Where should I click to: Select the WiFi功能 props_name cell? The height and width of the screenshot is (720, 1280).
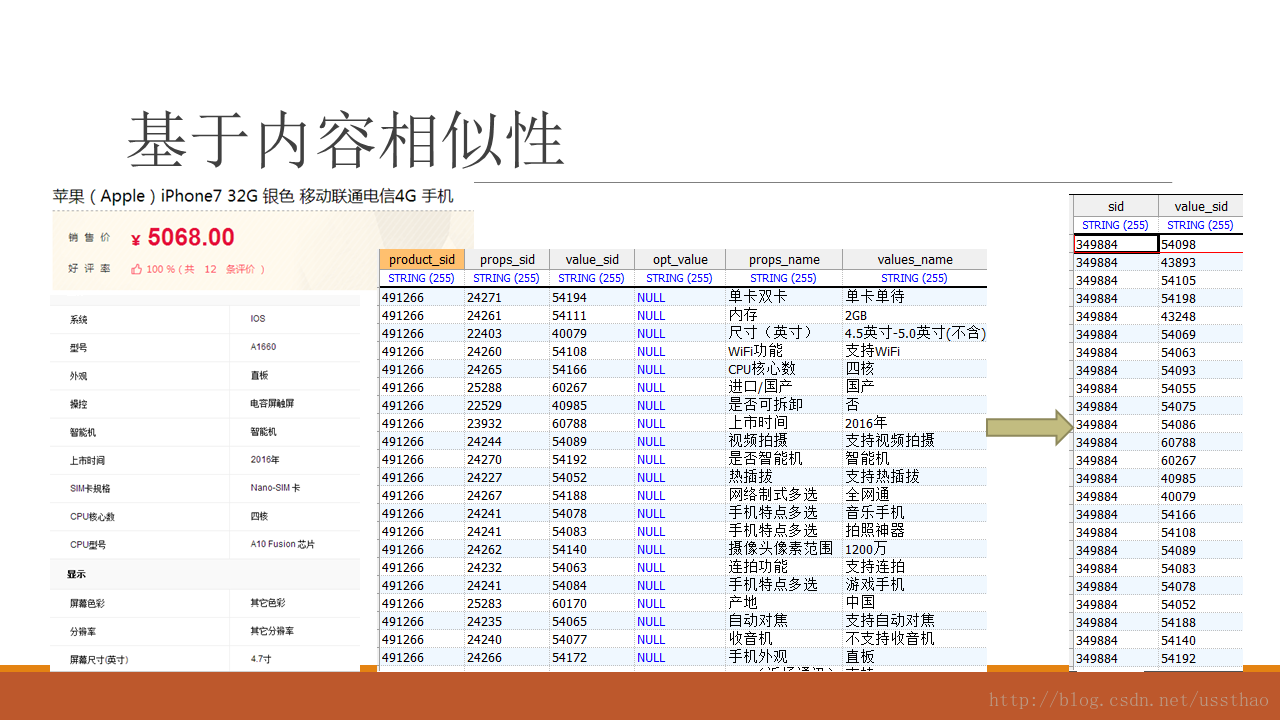click(784, 351)
